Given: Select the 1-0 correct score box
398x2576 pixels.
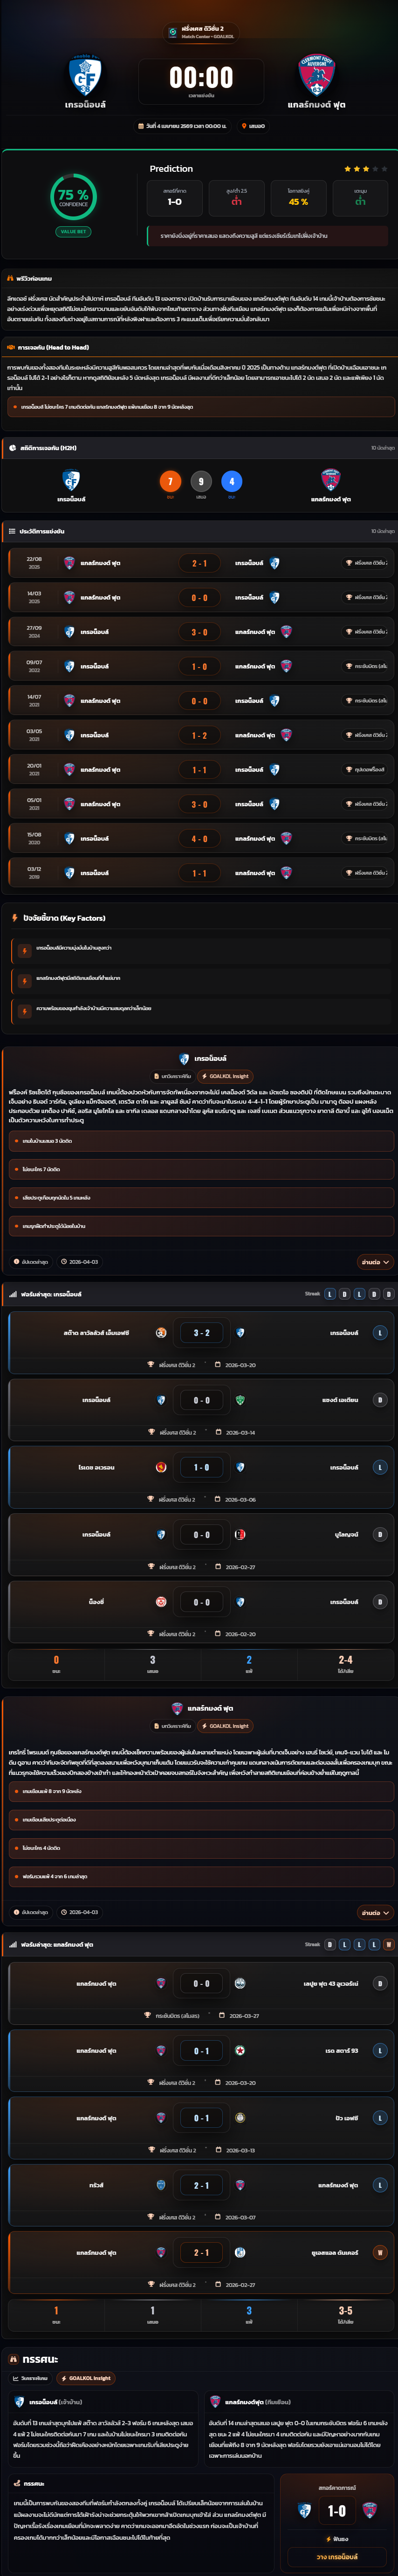Looking at the screenshot, I should click(x=174, y=197).
